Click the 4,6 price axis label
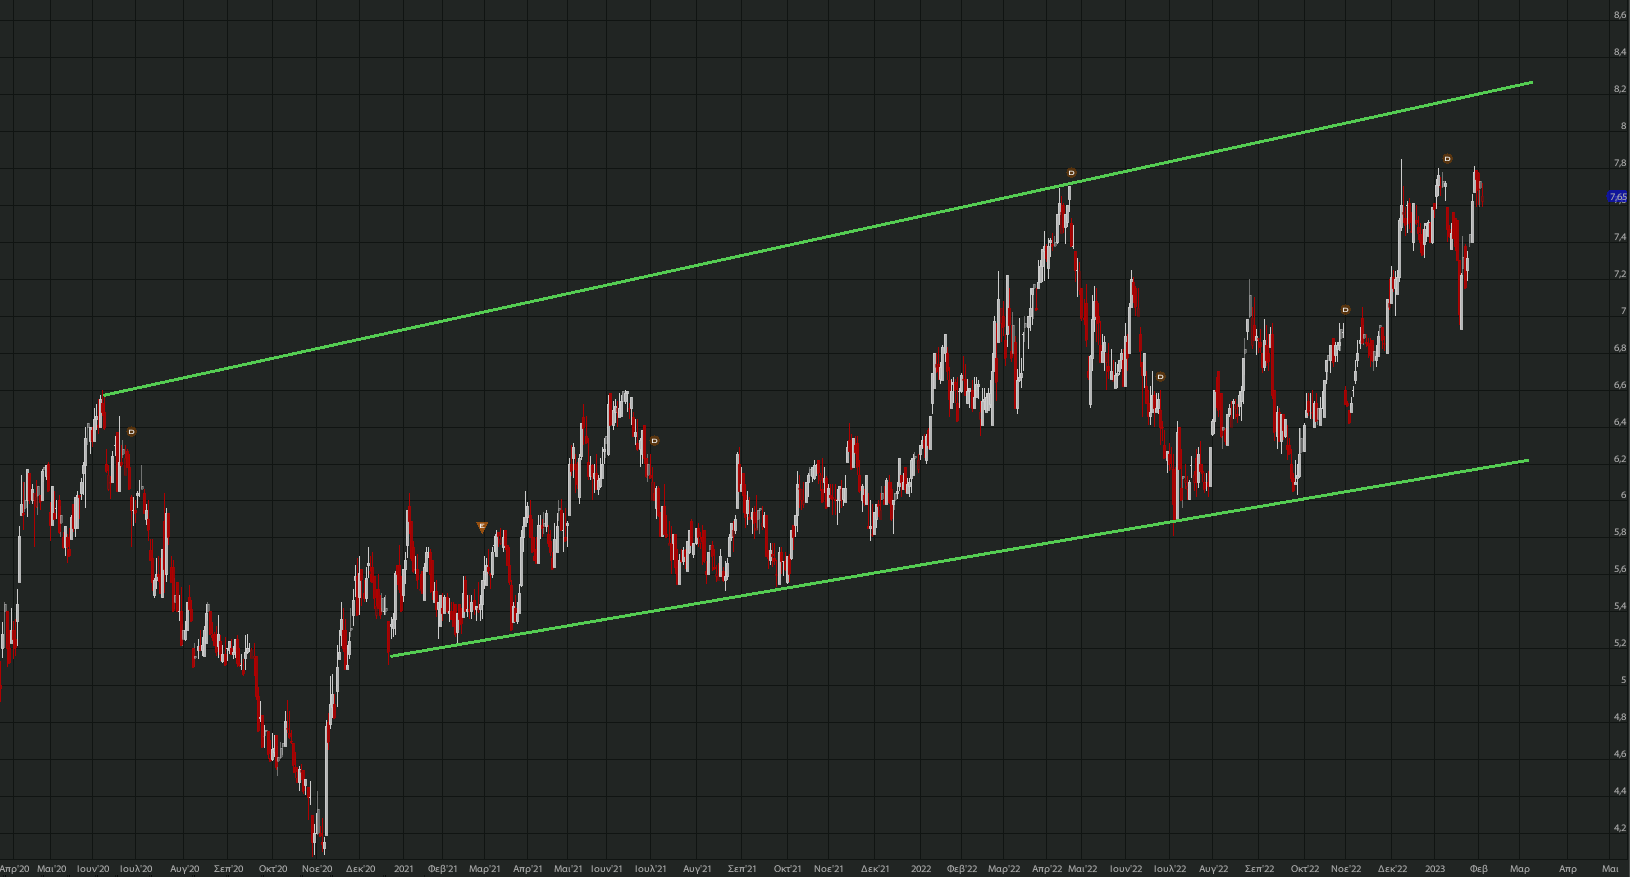Screen dimensions: 1630x877 click(1619, 754)
